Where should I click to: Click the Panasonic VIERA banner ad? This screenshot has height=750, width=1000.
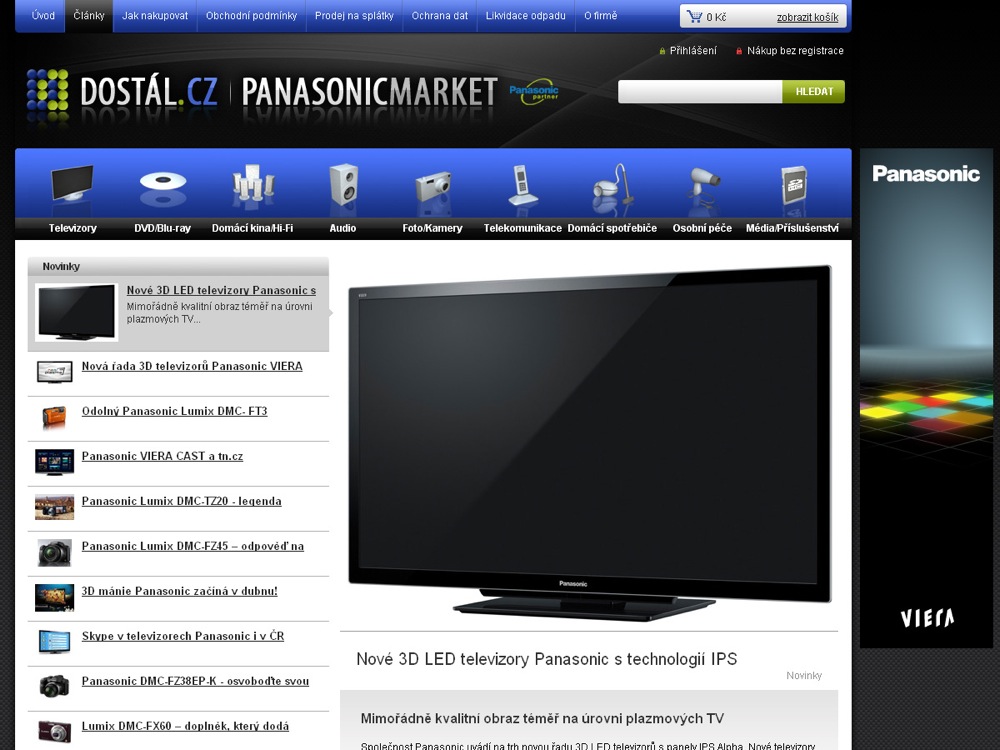pyautogui.click(x=926, y=400)
